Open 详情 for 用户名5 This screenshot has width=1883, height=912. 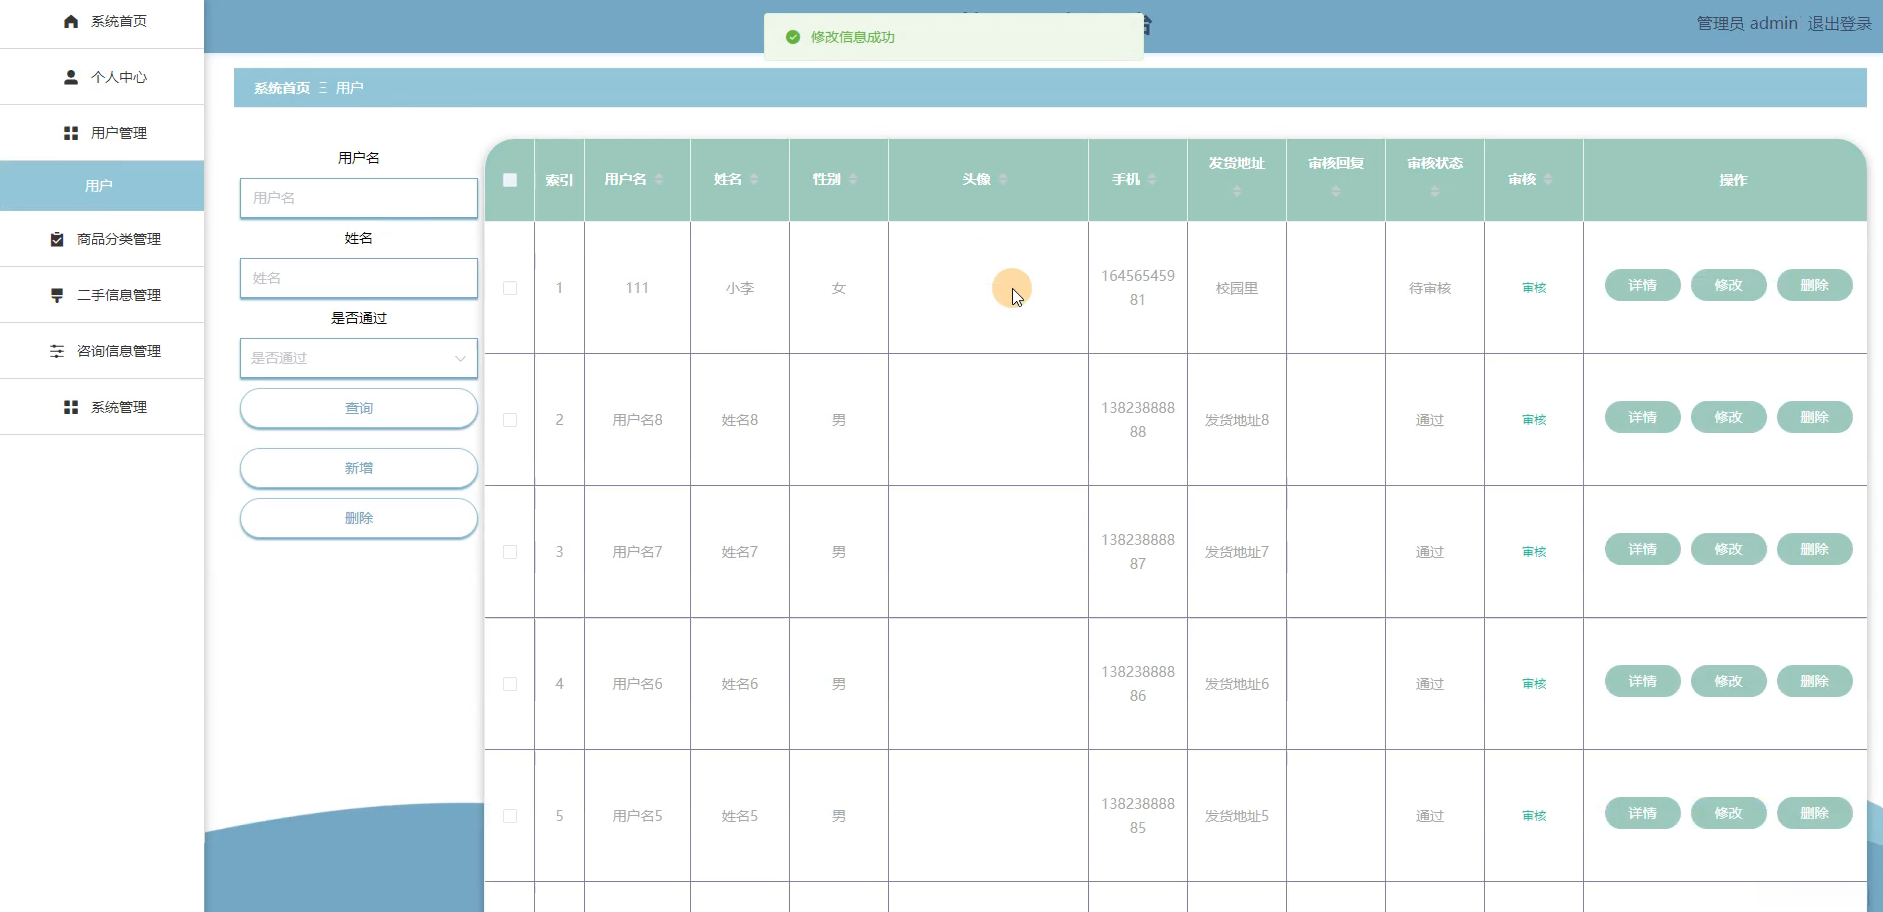pyautogui.click(x=1643, y=813)
